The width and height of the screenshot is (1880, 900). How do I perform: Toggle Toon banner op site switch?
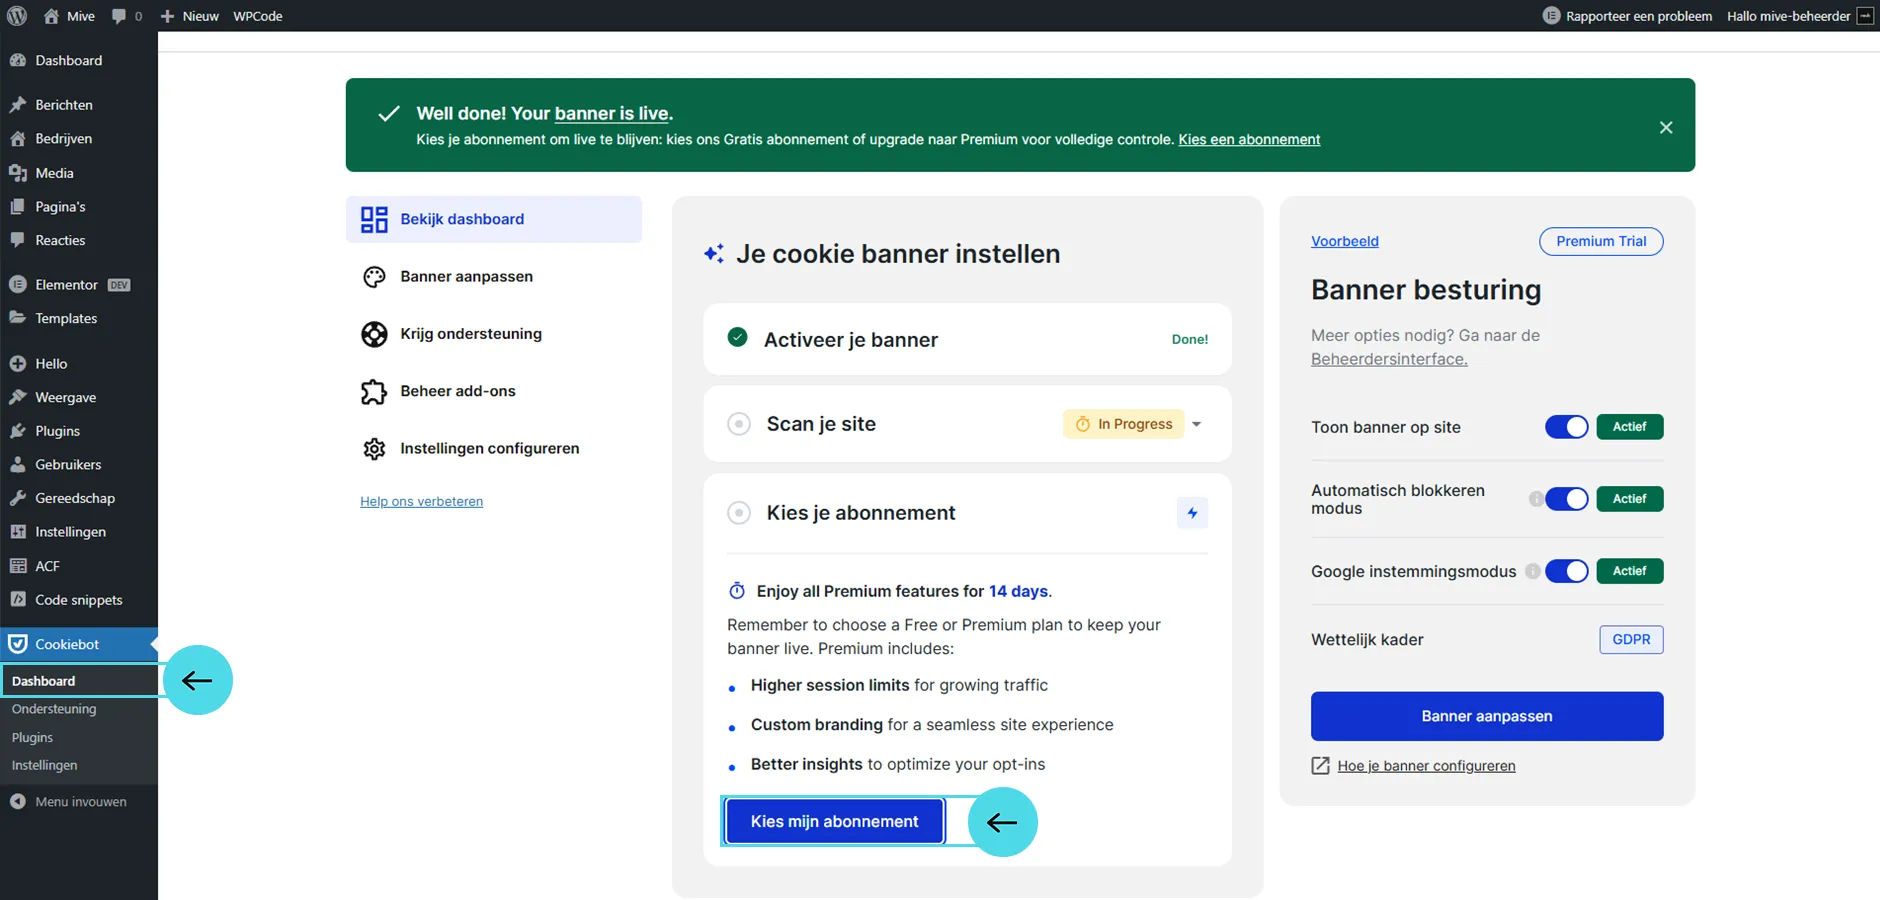(1566, 427)
